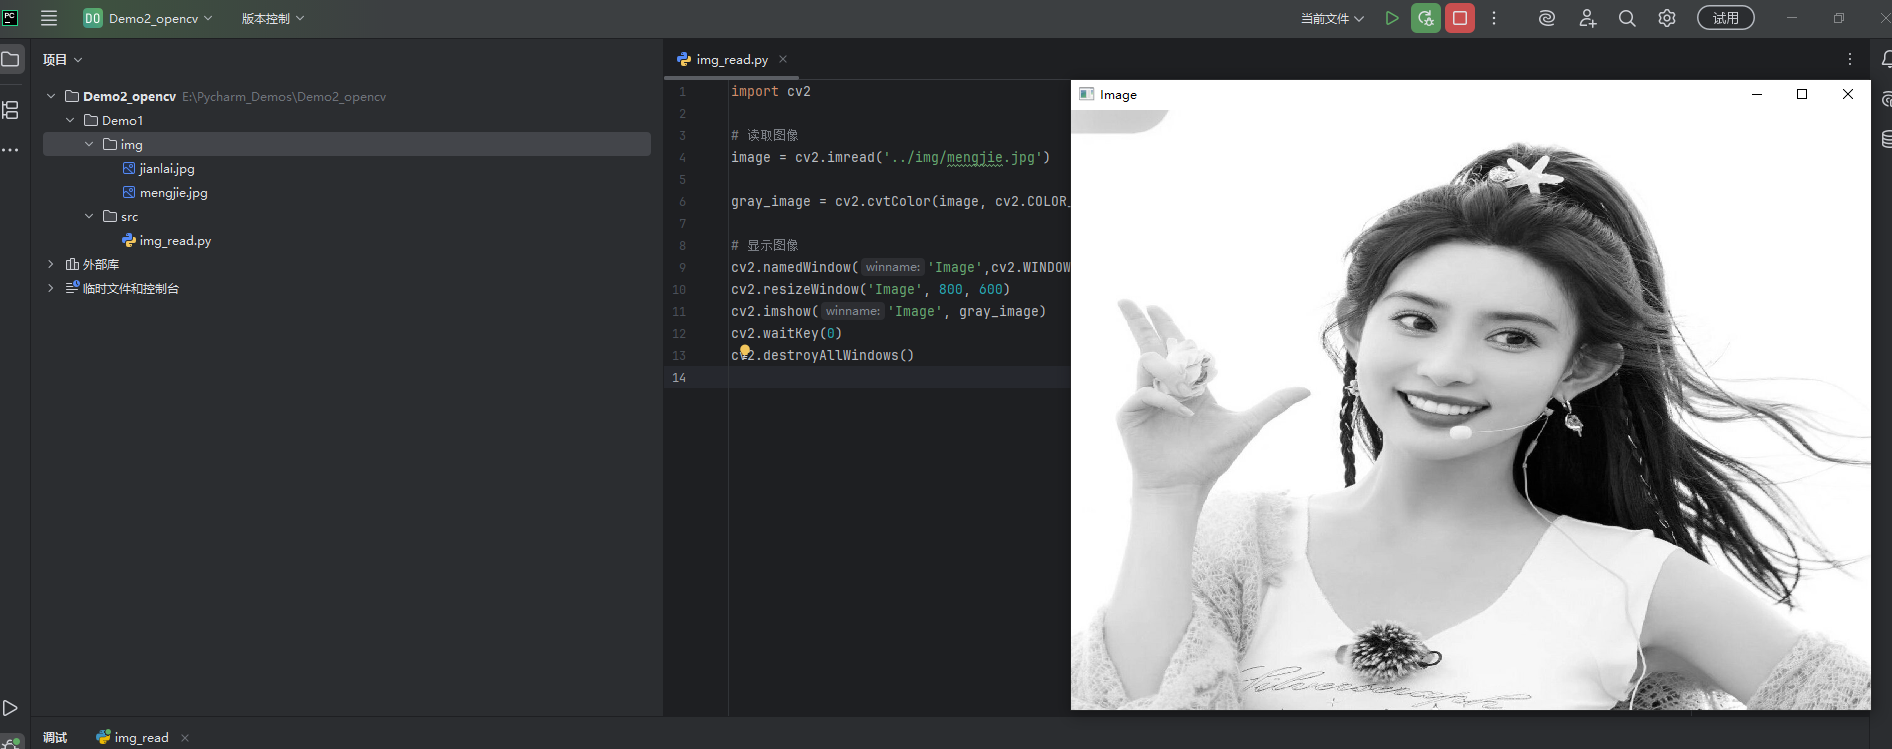Viewport: 1892px width, 749px height.
Task: Close the img_read.py editor tab
Action: 783,59
